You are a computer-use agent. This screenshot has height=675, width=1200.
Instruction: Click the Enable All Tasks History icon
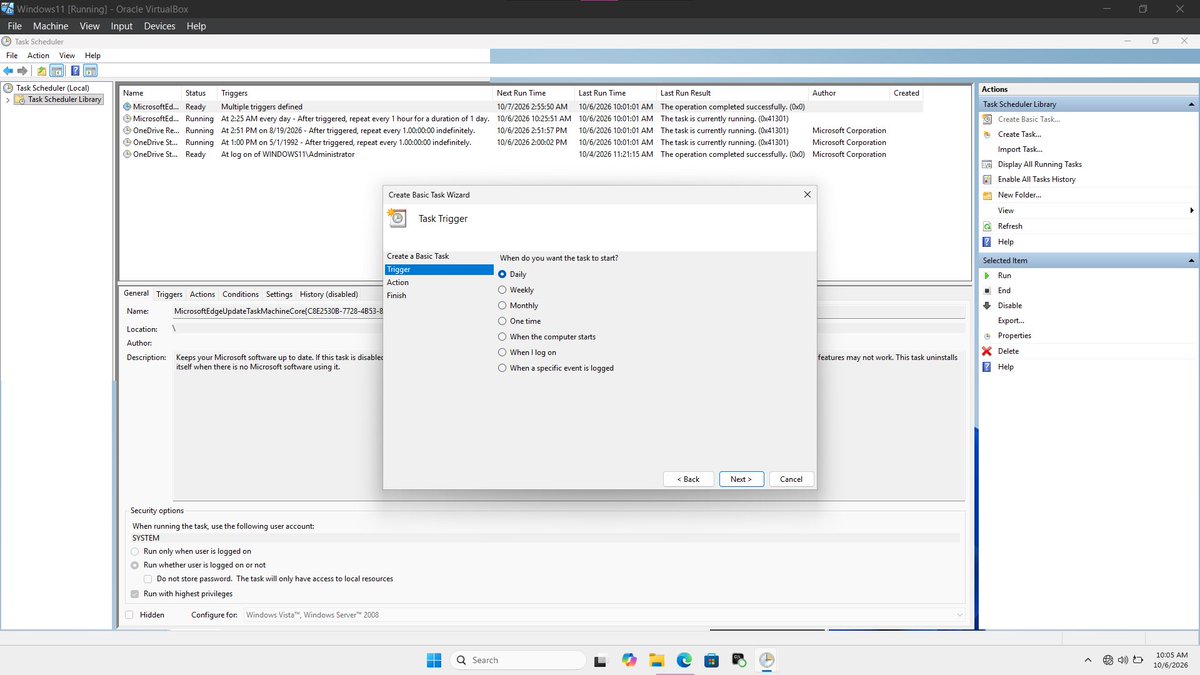pos(987,179)
